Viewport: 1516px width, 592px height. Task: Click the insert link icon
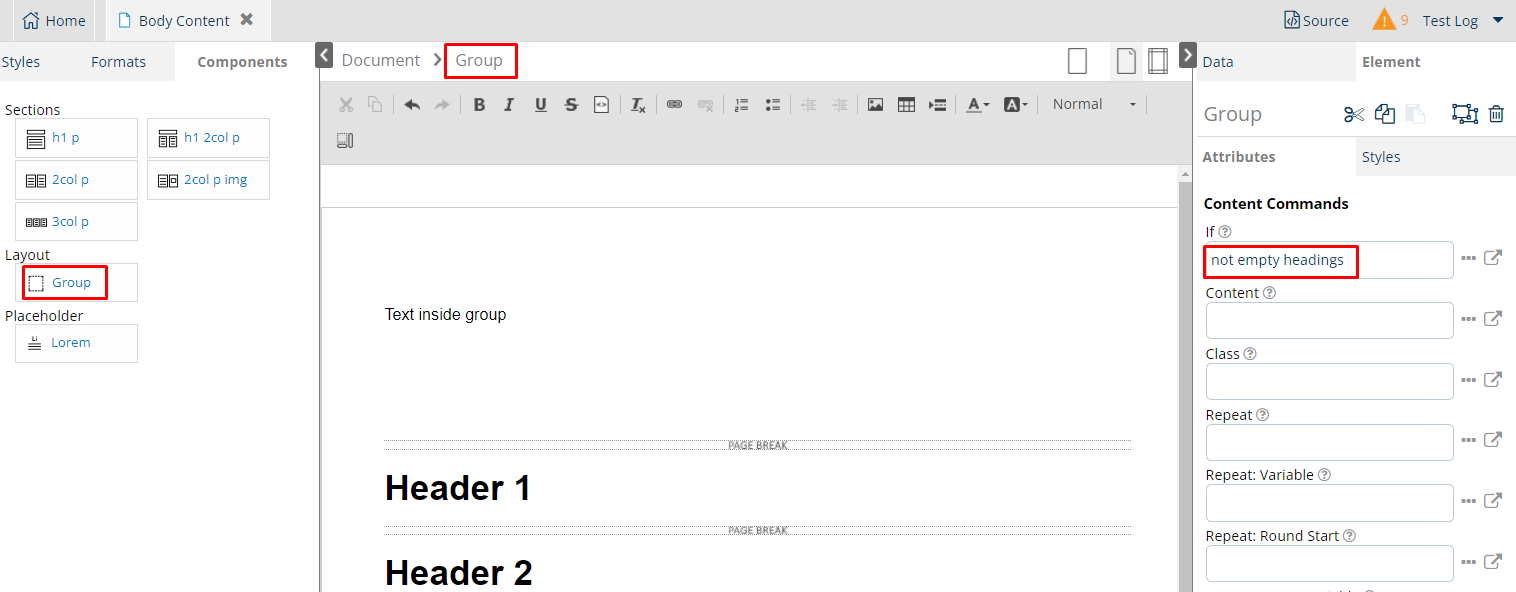(674, 105)
